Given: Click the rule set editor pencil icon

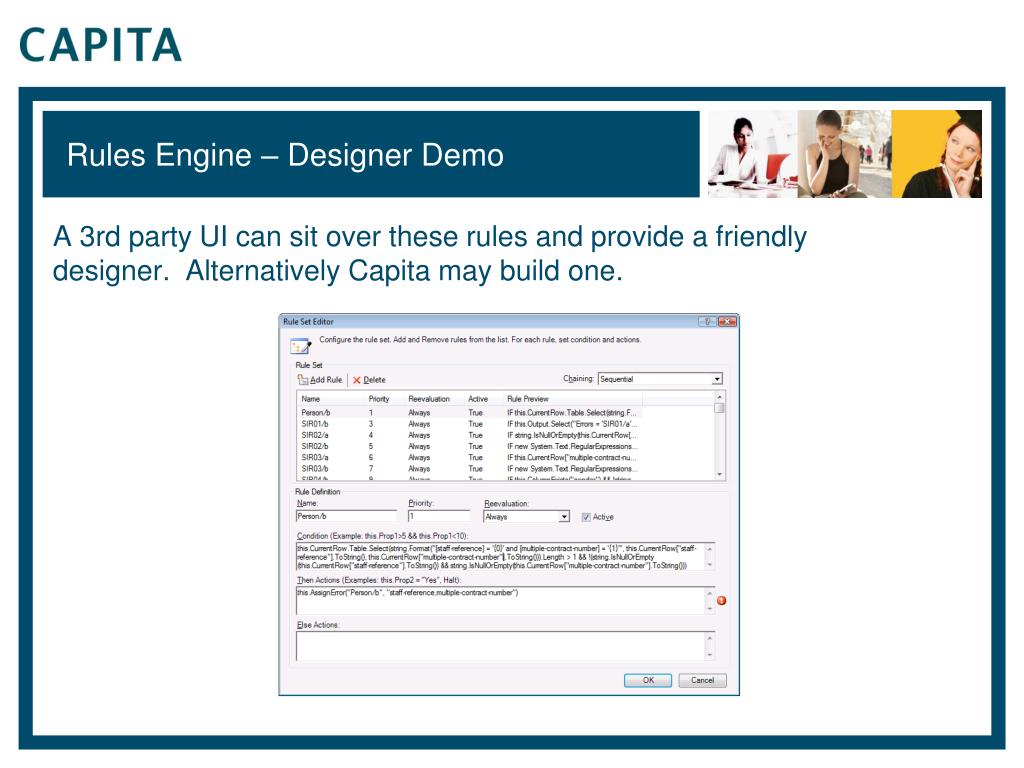Looking at the screenshot, I should pos(300,345).
